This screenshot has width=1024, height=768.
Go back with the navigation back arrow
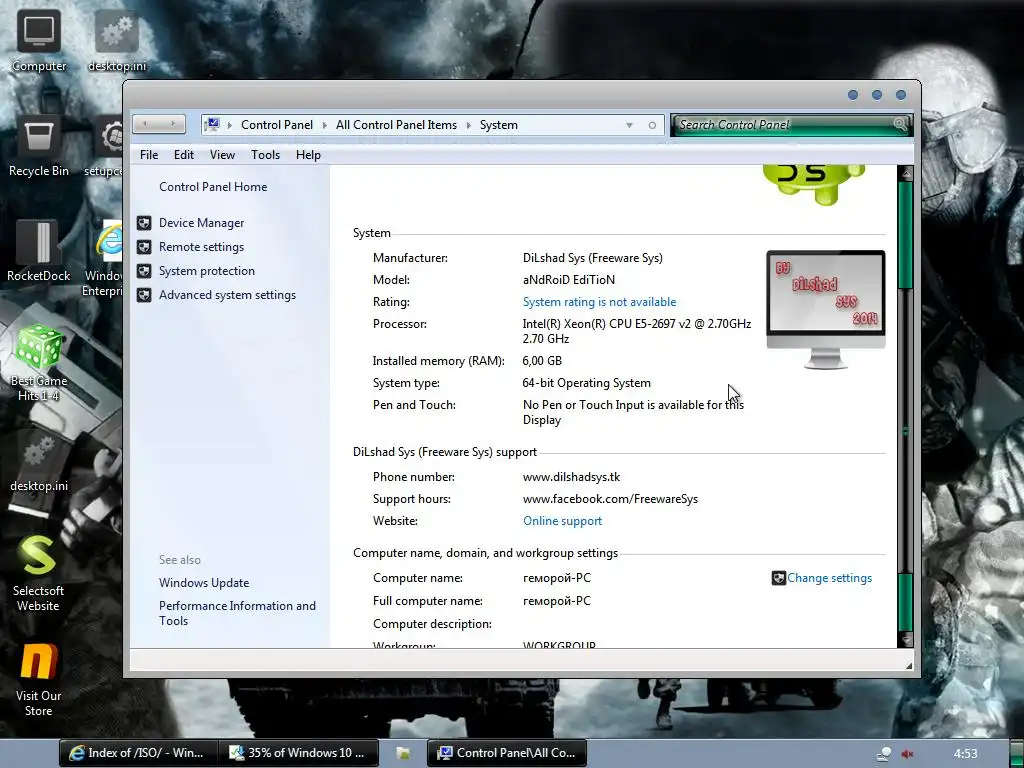pyautogui.click(x=145, y=124)
